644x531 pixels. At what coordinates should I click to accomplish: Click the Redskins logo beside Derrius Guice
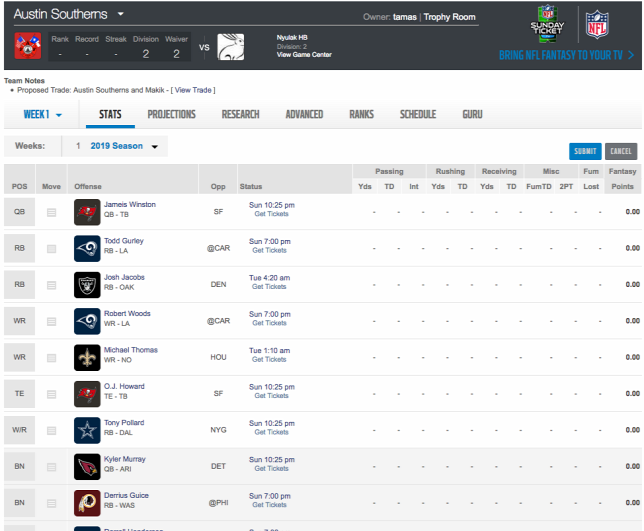(x=87, y=503)
